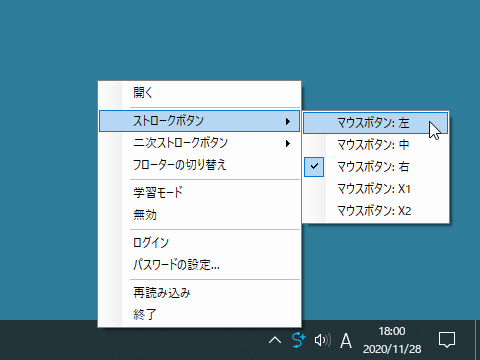Open the volume speaker icon
The height and width of the screenshot is (360, 480).
point(322,340)
